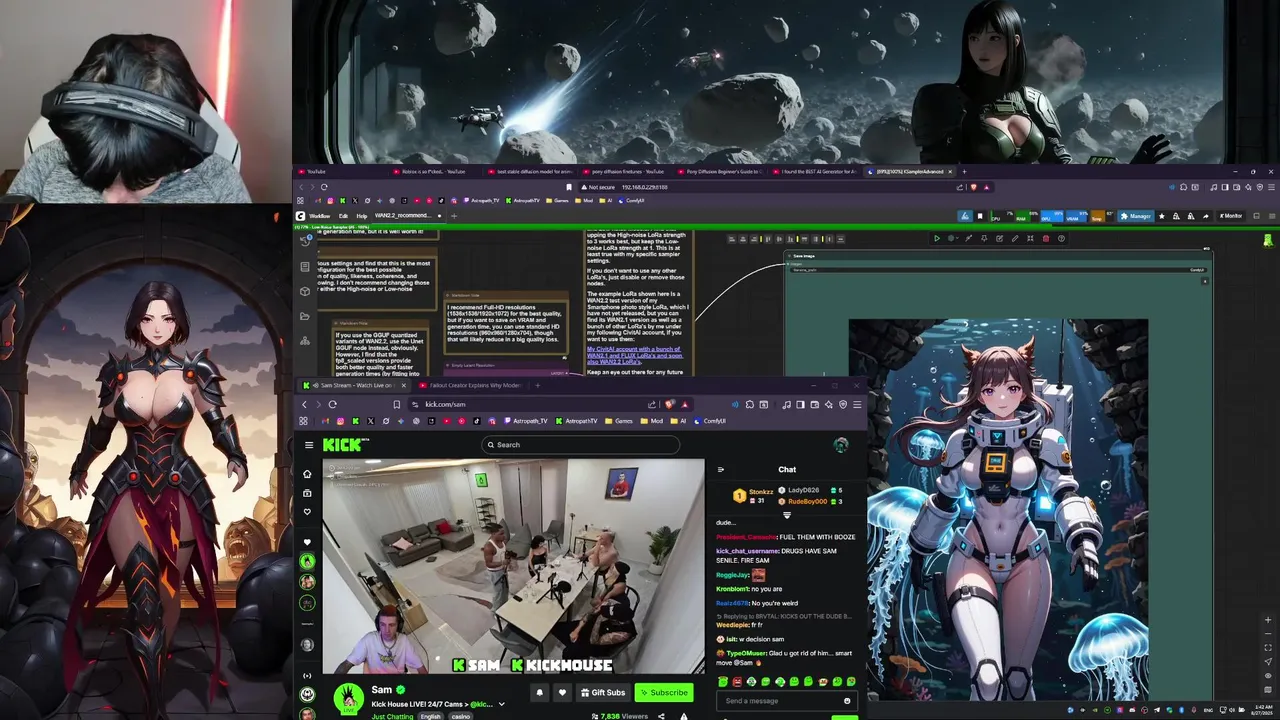Click the red delete icon in ComfyUI node toolbar
The image size is (1280, 720).
click(x=1046, y=238)
